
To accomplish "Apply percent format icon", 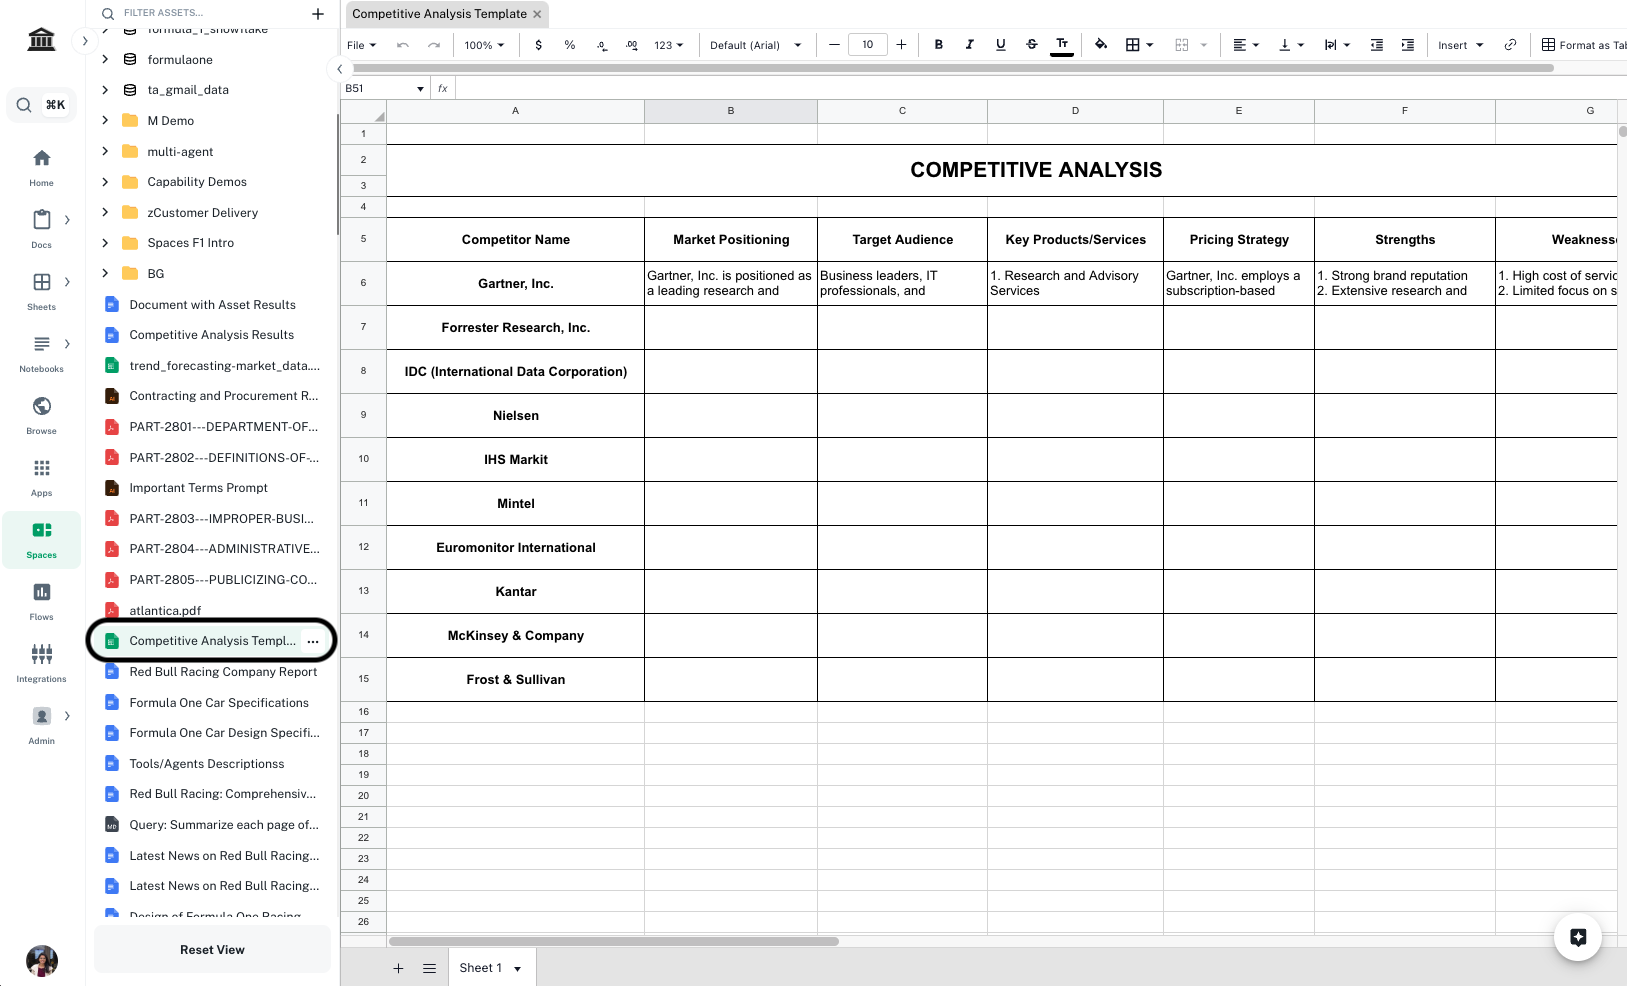I will 570,45.
